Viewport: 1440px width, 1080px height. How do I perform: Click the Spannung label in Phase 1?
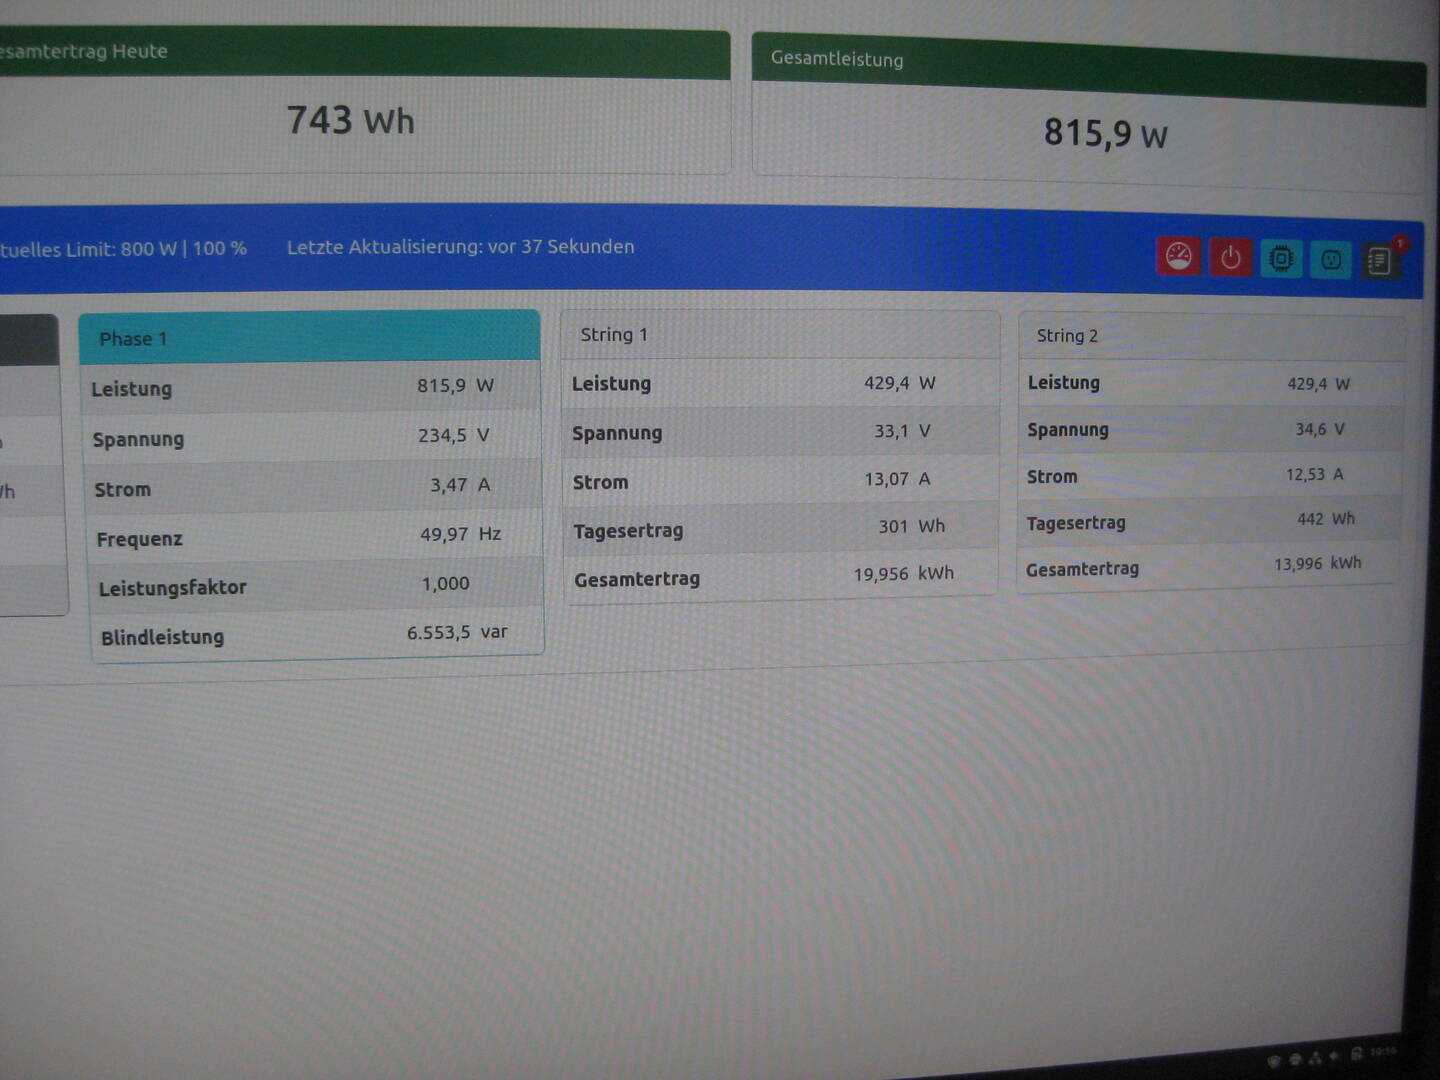tap(138, 439)
